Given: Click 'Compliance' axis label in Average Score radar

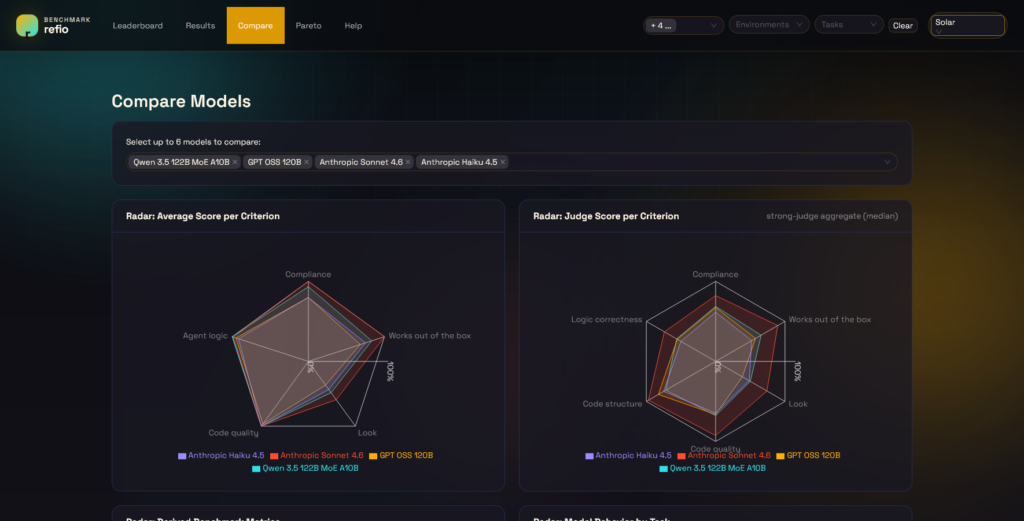Looking at the screenshot, I should tap(308, 274).
